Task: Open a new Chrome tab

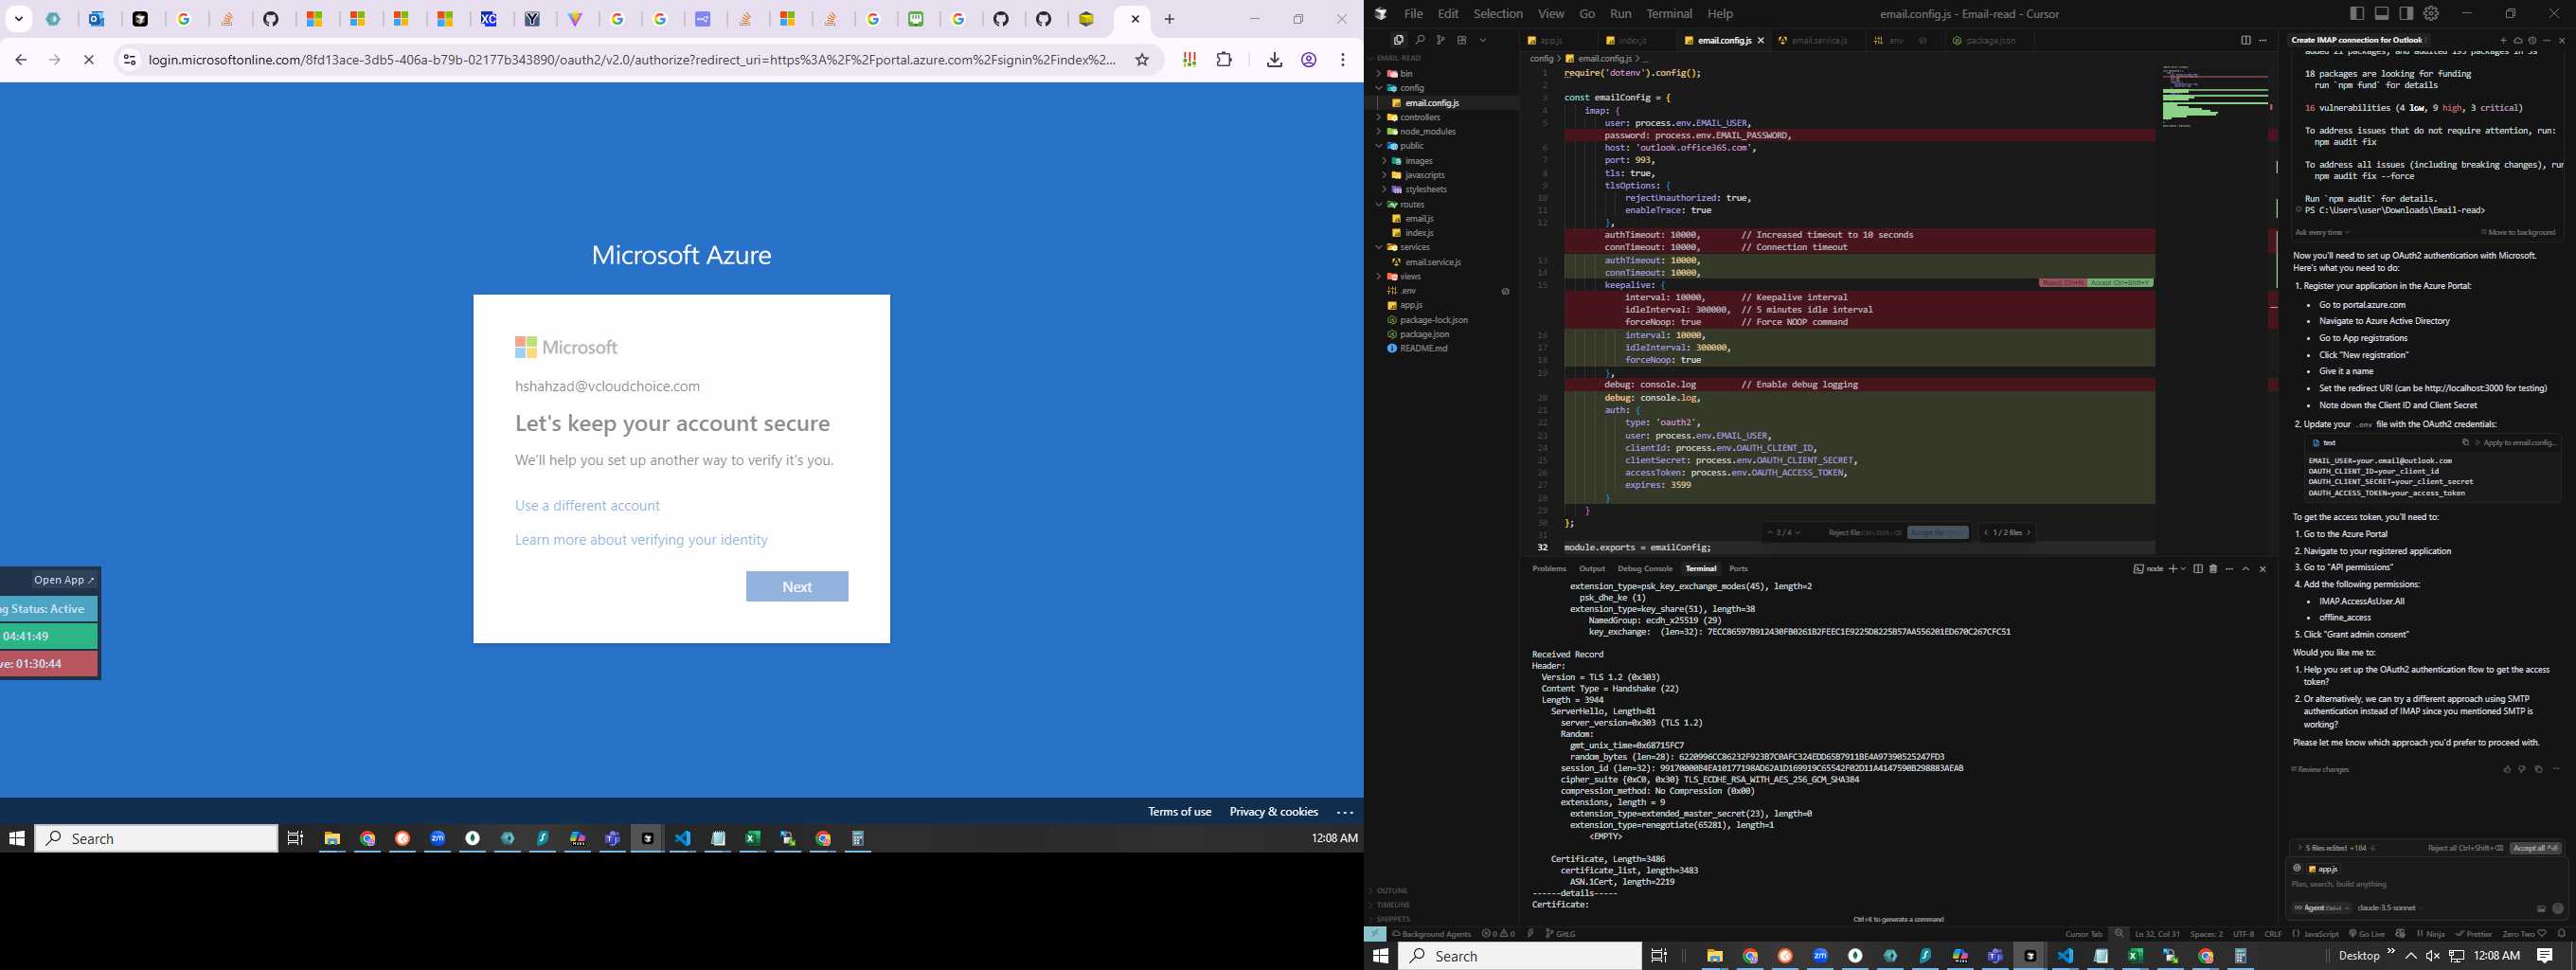Action: (x=1169, y=19)
